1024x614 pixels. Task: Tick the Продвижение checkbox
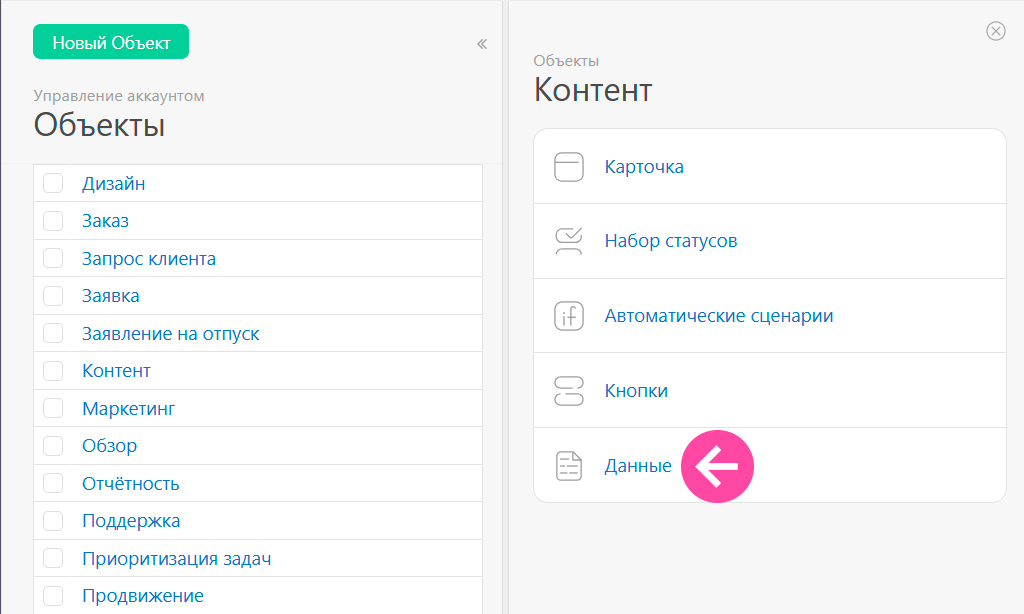pyautogui.click(x=53, y=596)
